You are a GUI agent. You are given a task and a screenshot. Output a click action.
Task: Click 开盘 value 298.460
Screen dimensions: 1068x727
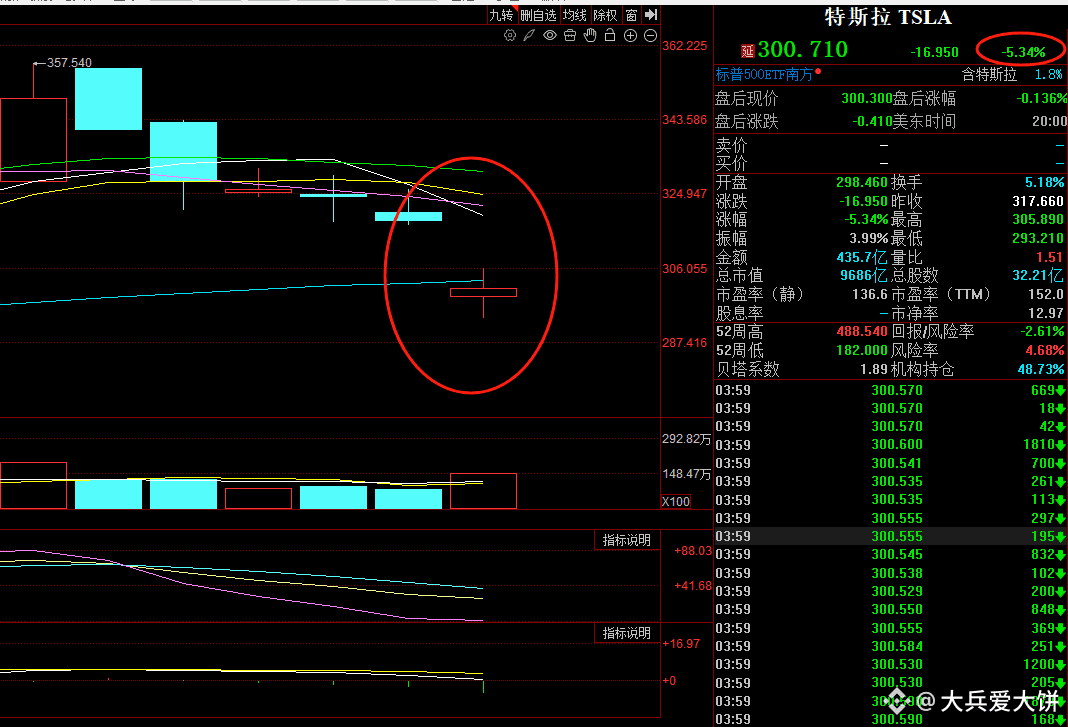tap(862, 183)
